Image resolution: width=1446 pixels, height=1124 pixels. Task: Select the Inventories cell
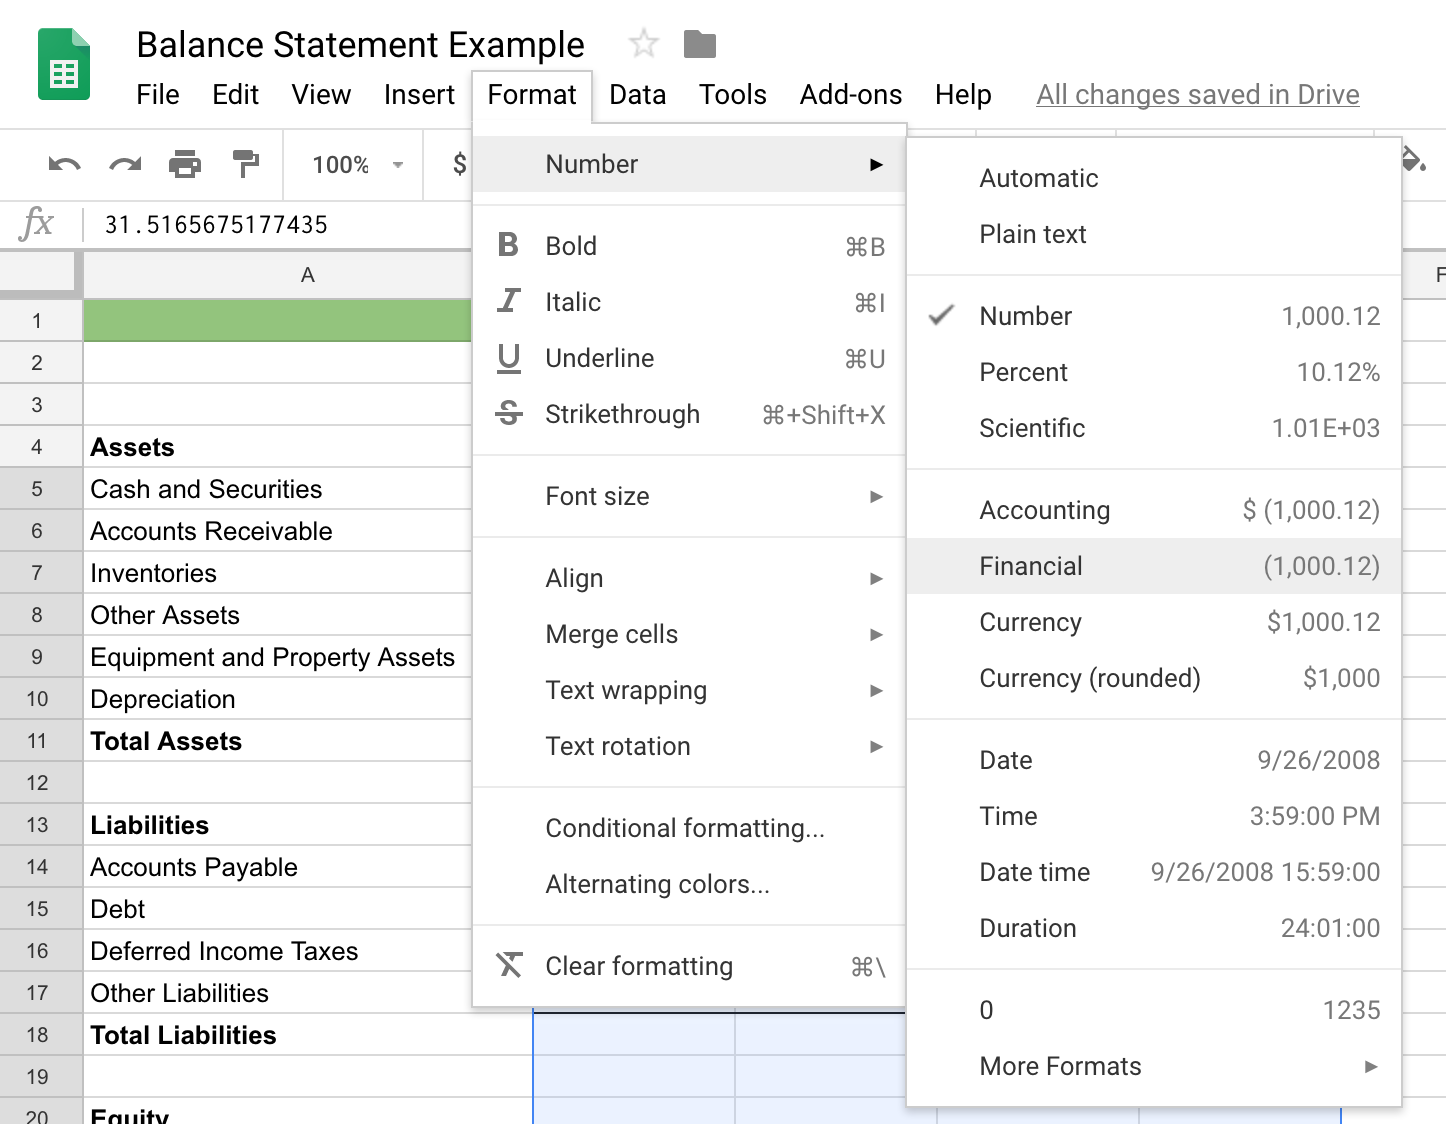tap(278, 573)
